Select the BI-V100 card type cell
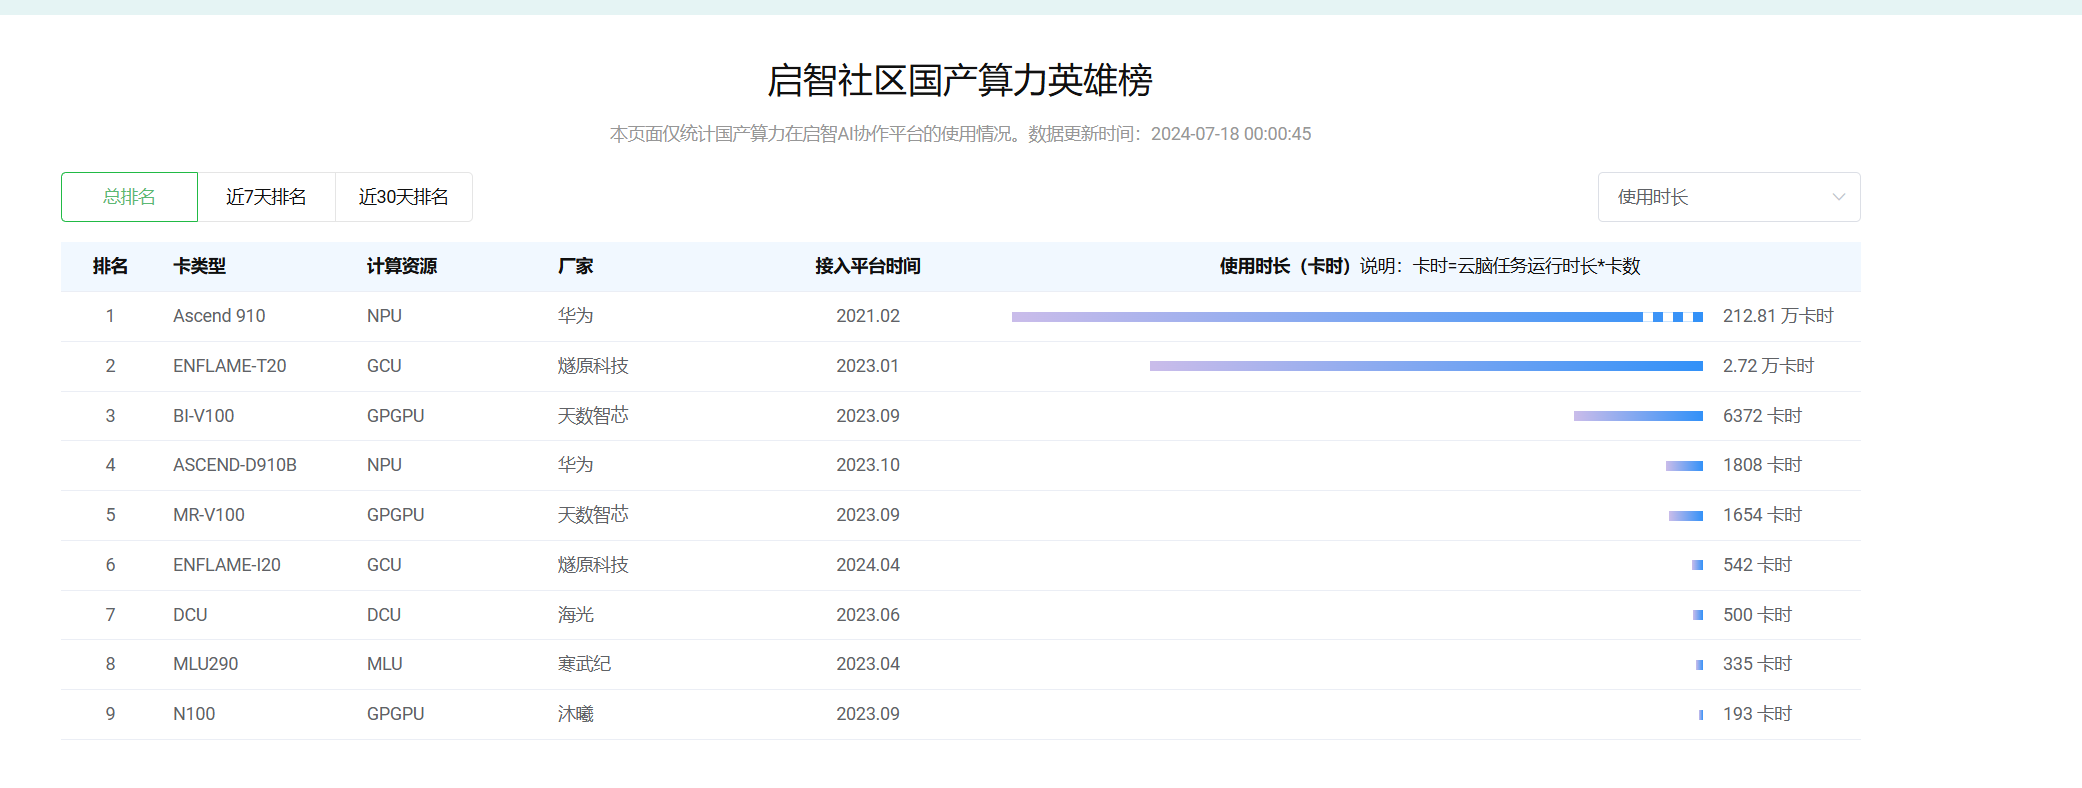 [x=204, y=416]
